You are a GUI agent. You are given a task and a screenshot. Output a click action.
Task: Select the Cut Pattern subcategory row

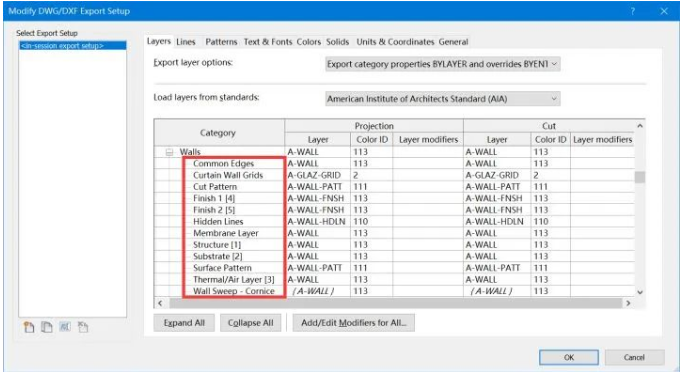tap(394, 187)
